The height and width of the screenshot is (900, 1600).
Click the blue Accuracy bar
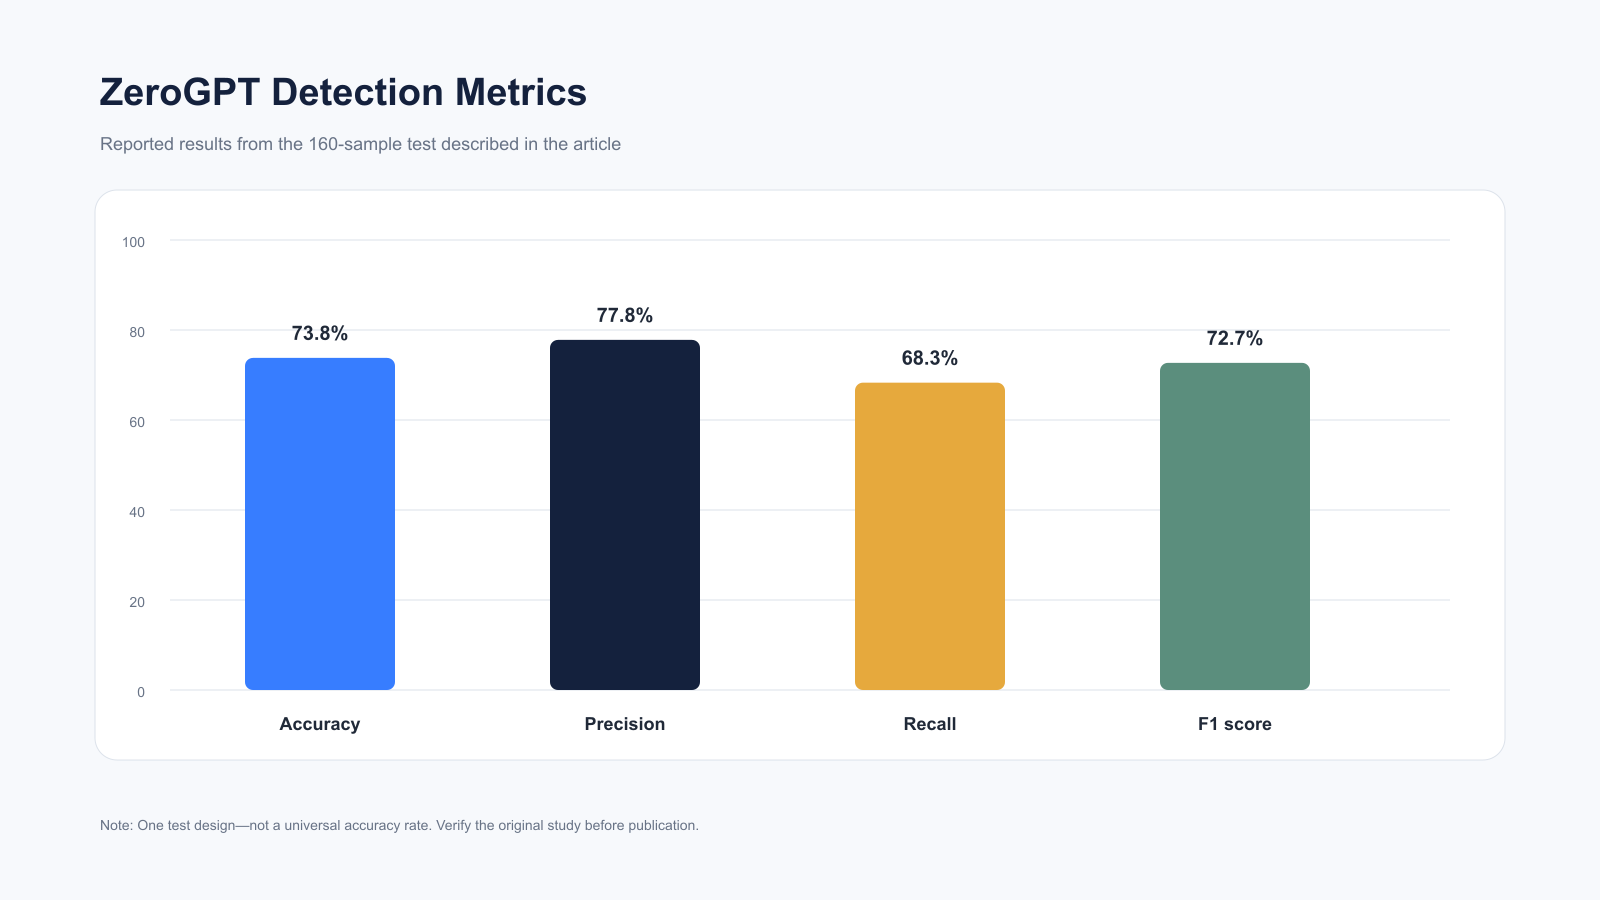click(320, 524)
